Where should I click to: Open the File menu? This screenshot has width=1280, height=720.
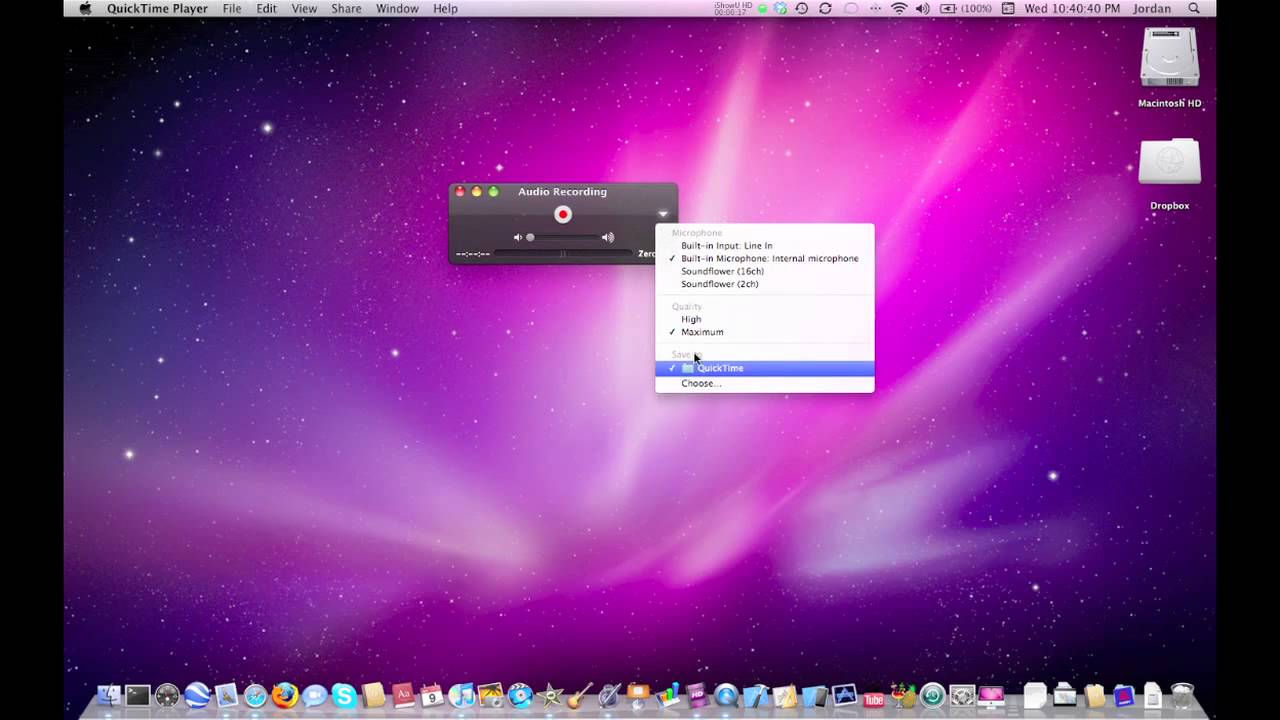[x=232, y=9]
